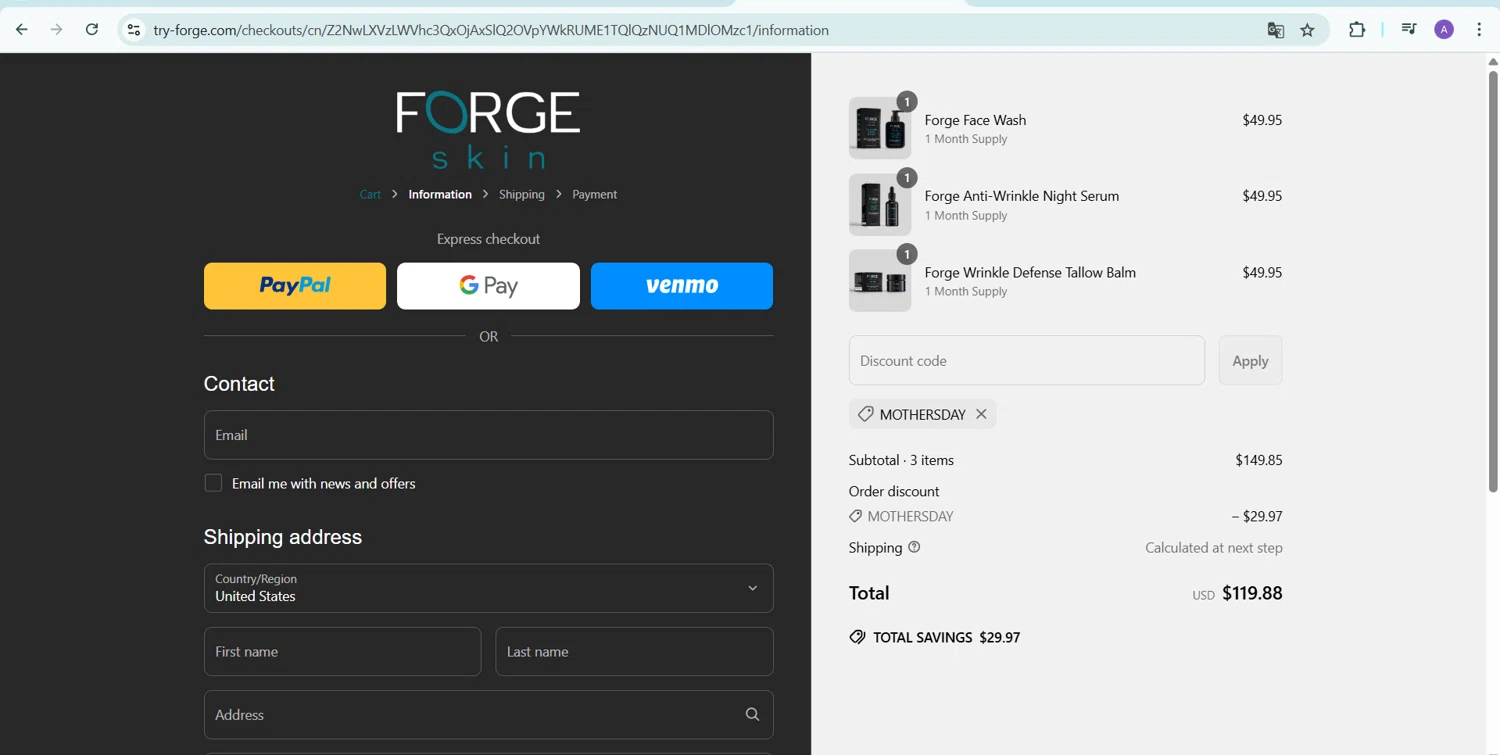Bookmark this page with the star icon

[x=1307, y=30]
